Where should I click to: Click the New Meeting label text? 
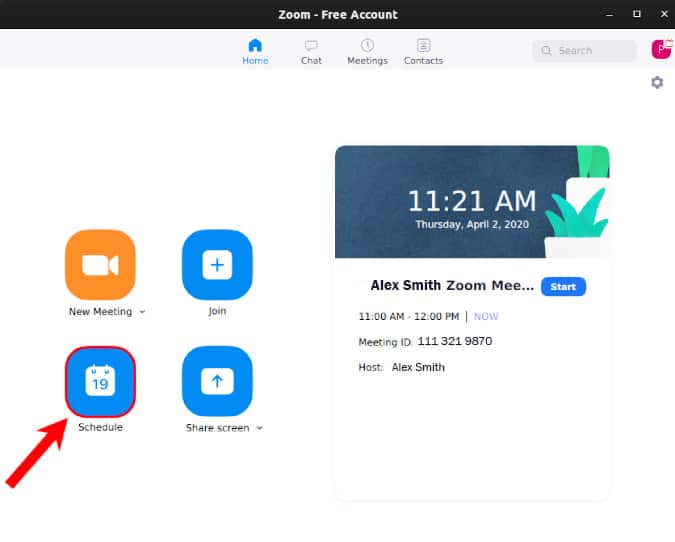click(100, 312)
